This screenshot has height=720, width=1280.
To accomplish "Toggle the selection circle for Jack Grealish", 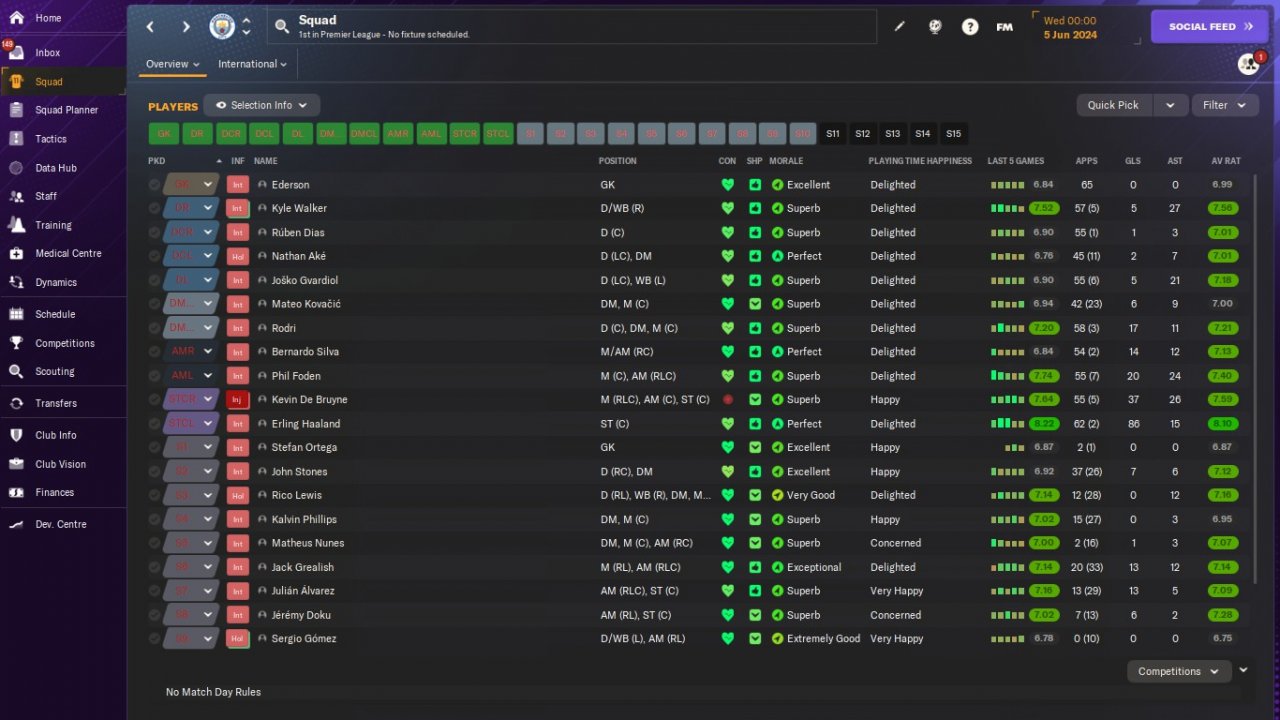I will tap(154, 567).
